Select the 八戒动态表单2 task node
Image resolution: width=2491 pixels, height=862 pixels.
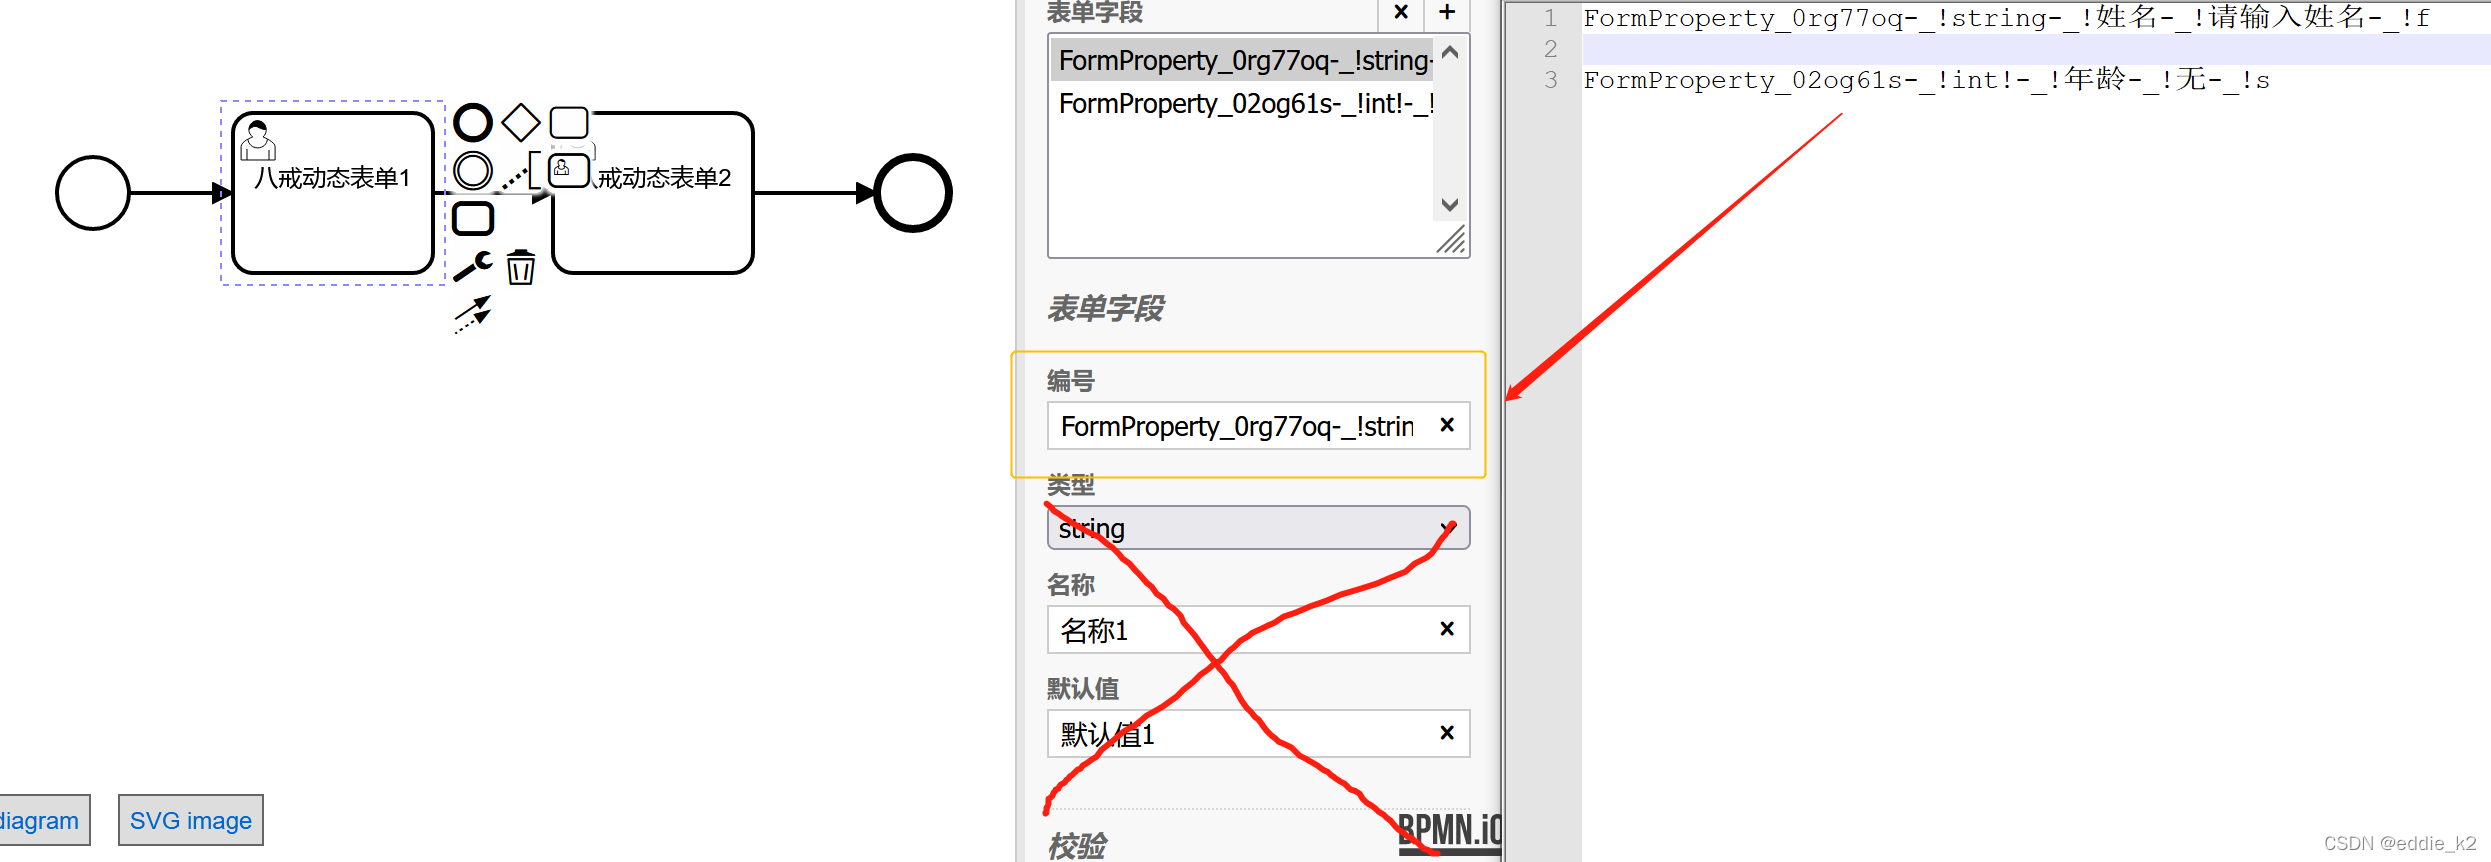point(653,193)
